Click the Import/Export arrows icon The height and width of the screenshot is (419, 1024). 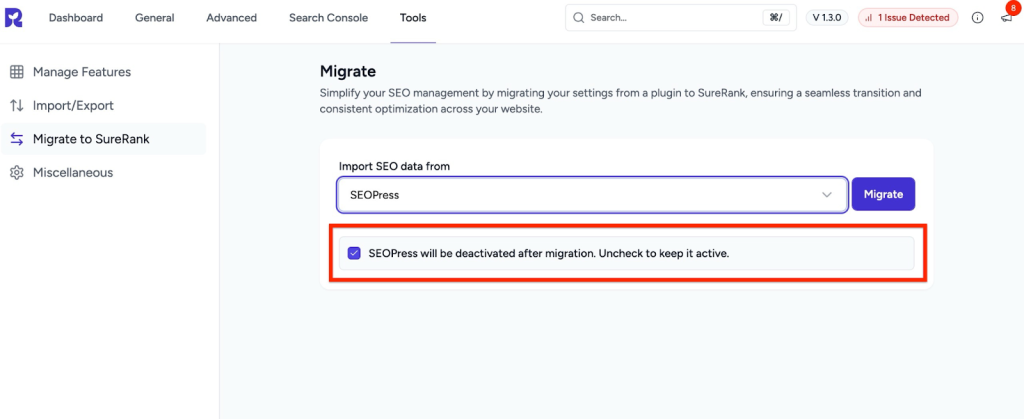point(17,105)
